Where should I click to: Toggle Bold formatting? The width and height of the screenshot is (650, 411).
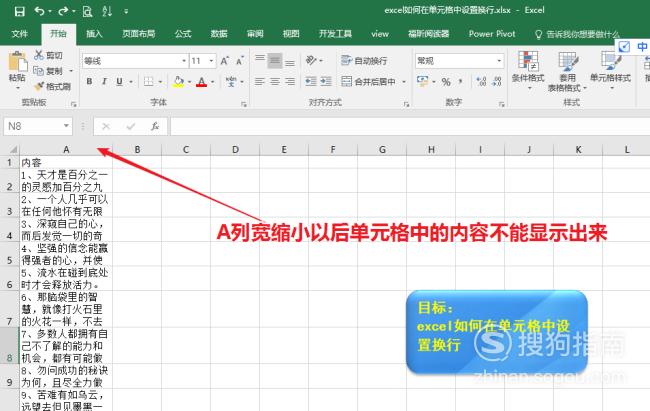(x=89, y=82)
